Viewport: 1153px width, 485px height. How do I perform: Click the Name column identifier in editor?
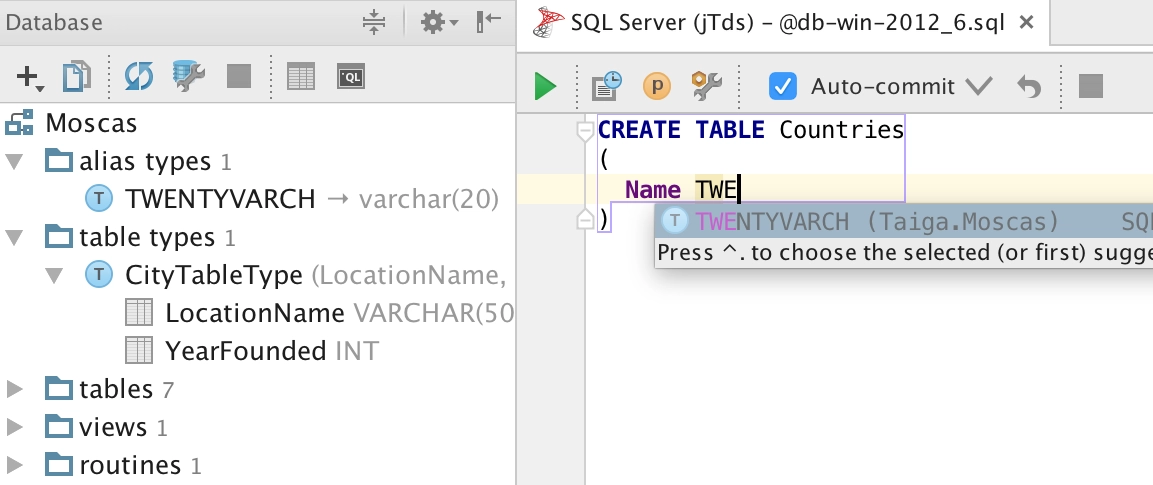point(652,190)
